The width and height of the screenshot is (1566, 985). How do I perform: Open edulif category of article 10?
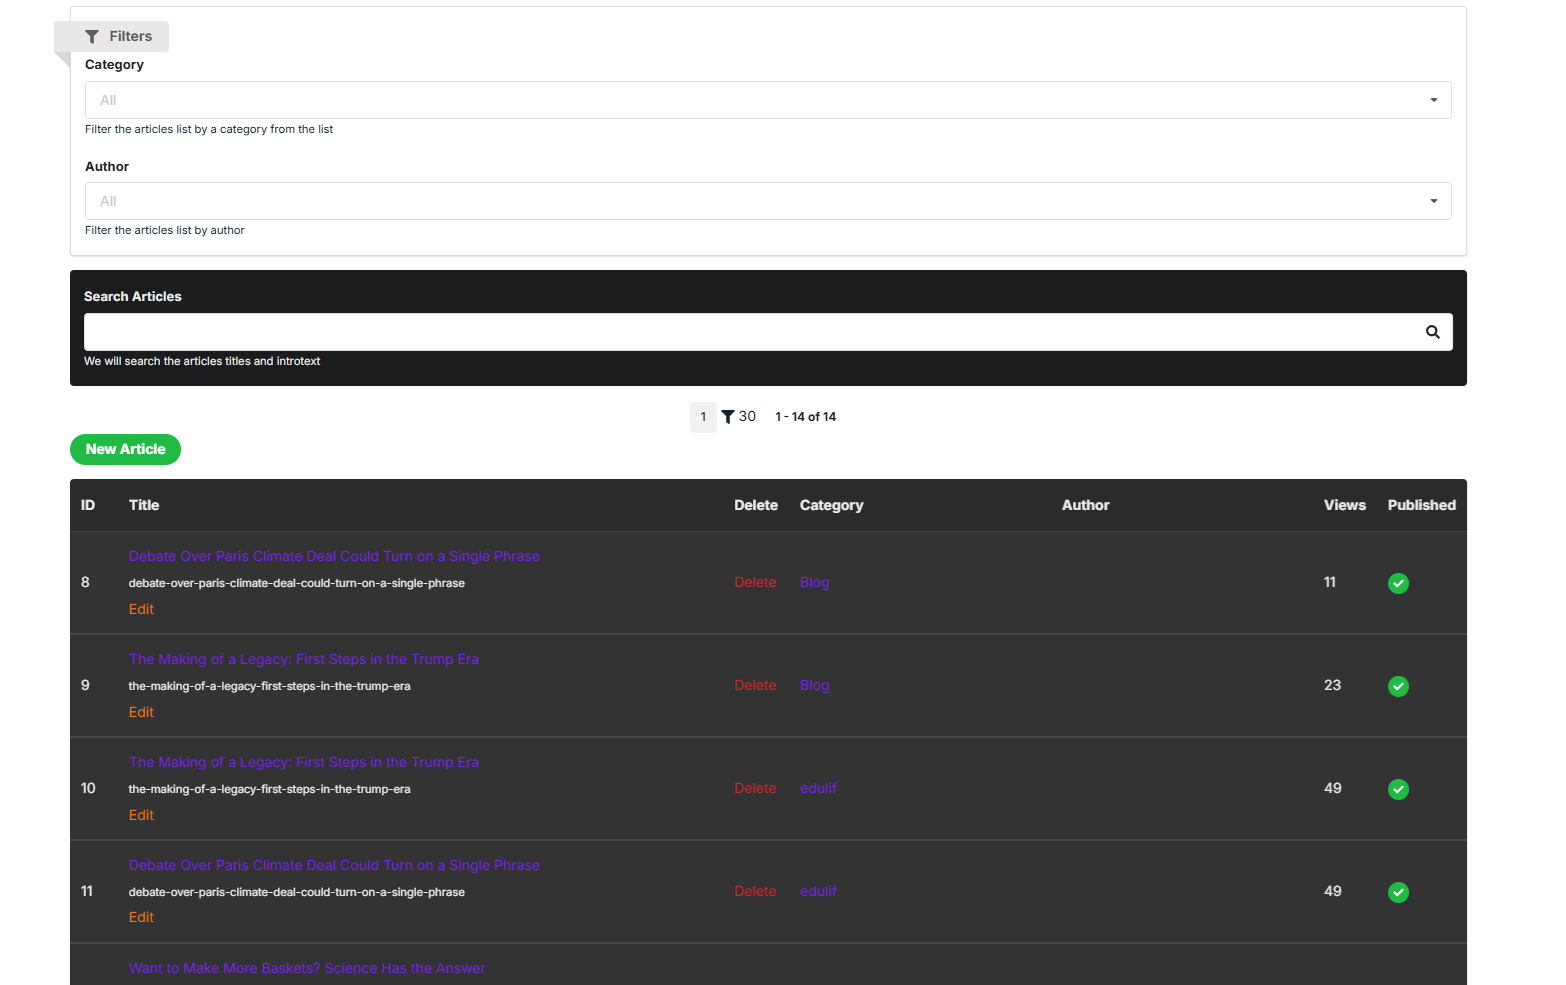pos(818,788)
